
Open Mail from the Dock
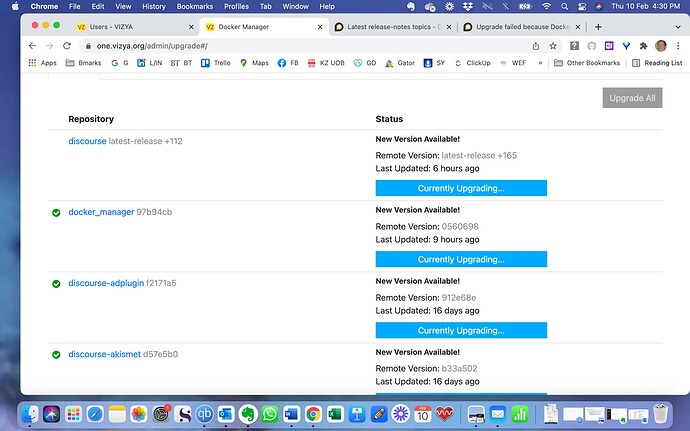[x=498, y=414]
